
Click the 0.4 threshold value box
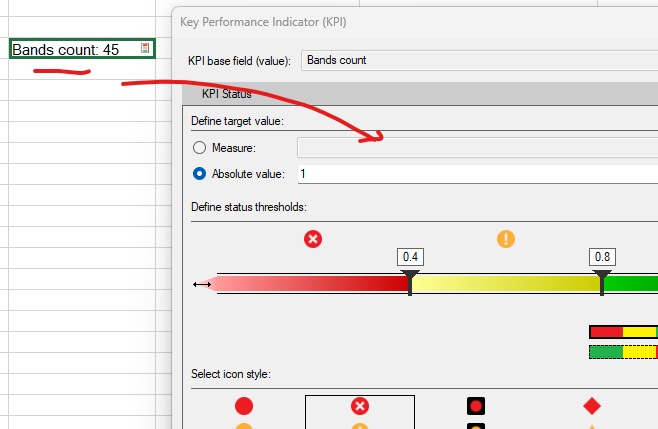(410, 257)
